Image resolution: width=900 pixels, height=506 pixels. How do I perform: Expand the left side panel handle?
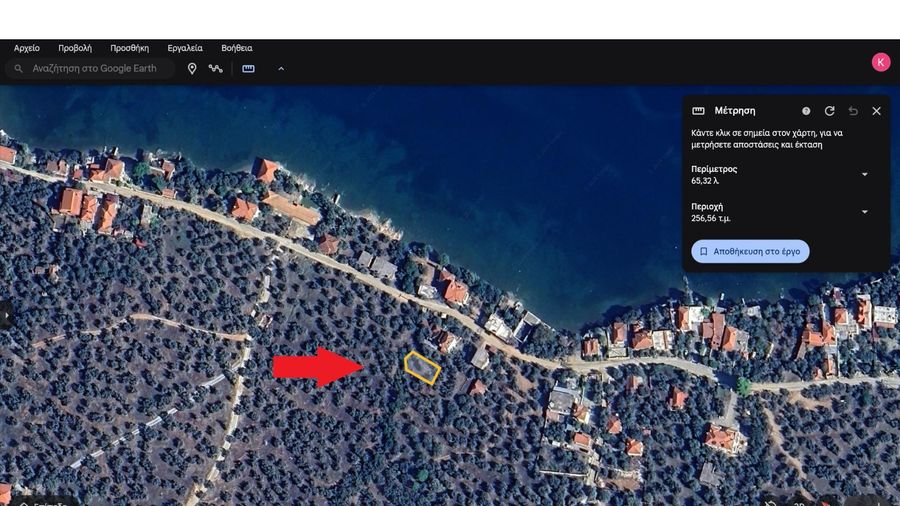5,315
